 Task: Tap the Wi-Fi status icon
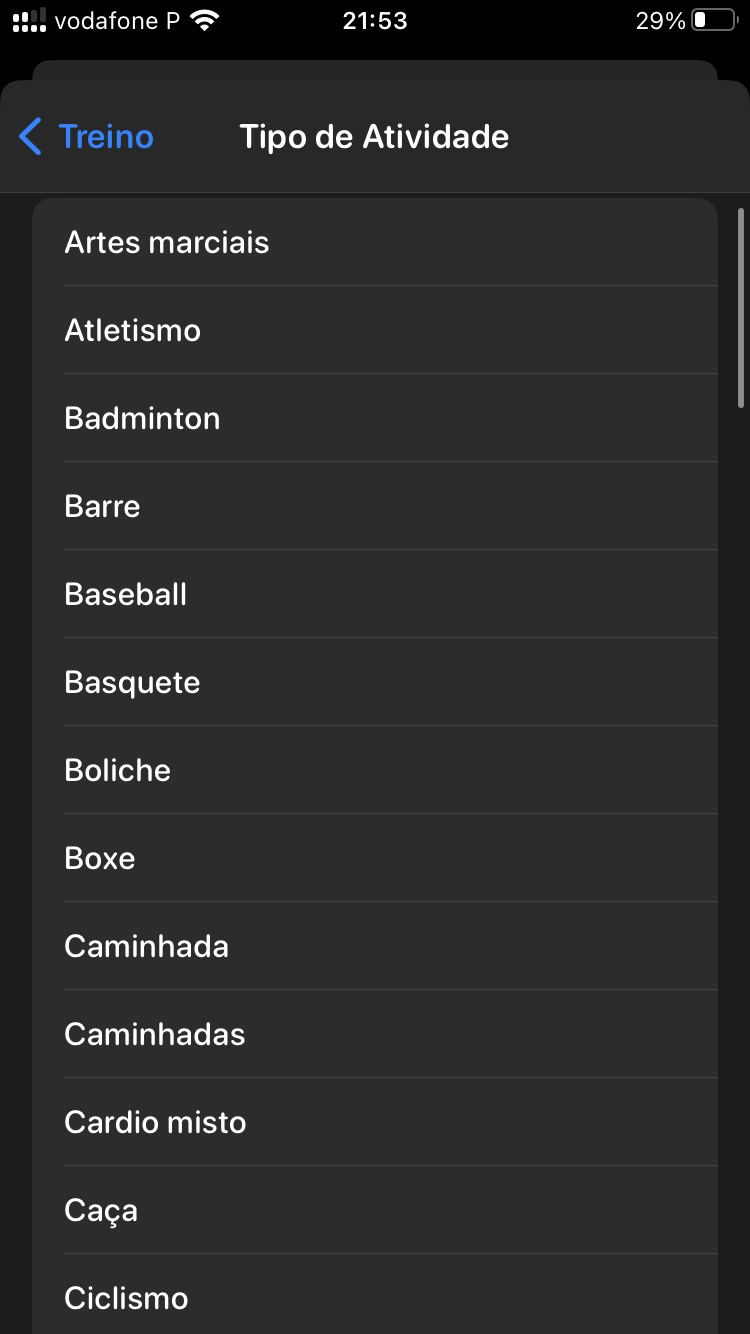click(205, 20)
